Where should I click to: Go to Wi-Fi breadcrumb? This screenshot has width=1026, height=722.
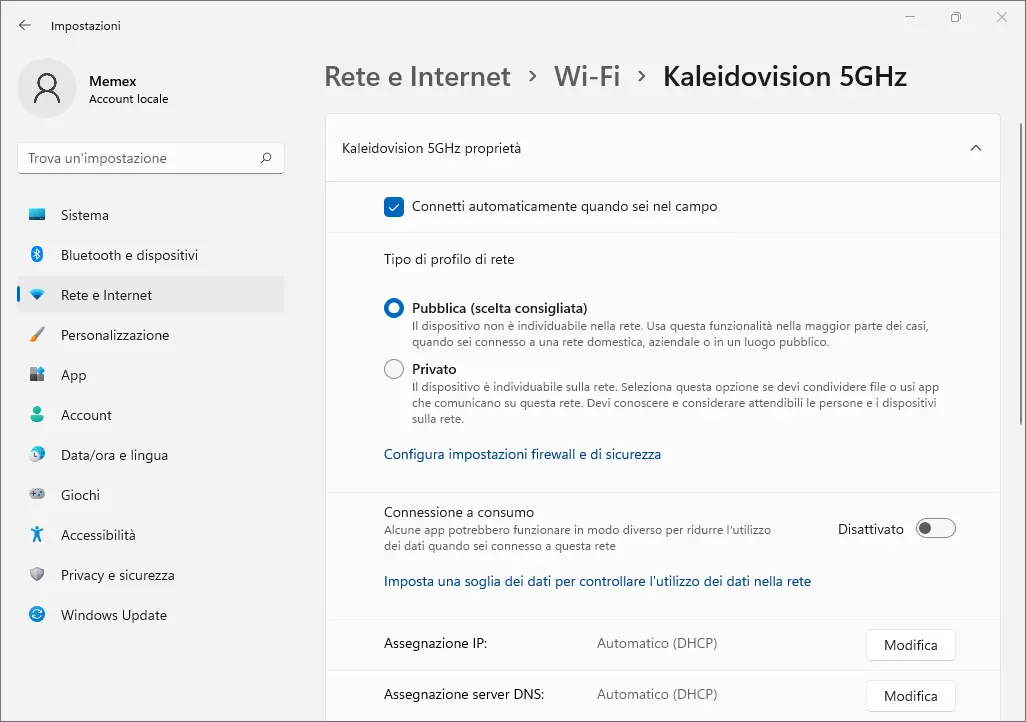(x=587, y=77)
